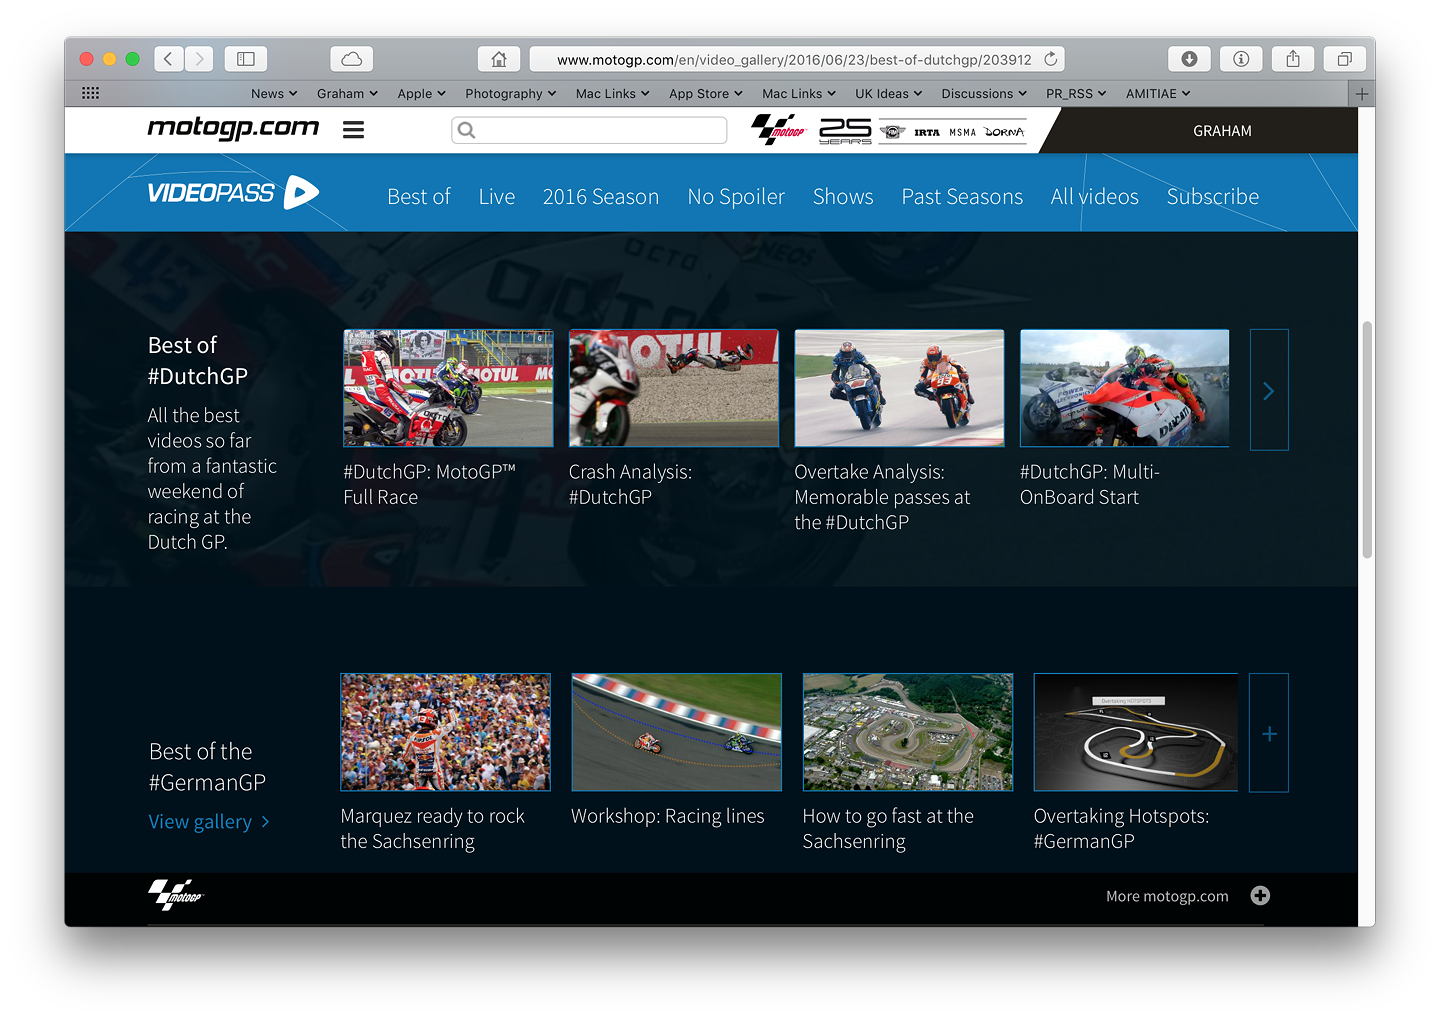Open Marquez ready to rock thumbnail
Screen dimensions: 1440x1019
pos(446,732)
